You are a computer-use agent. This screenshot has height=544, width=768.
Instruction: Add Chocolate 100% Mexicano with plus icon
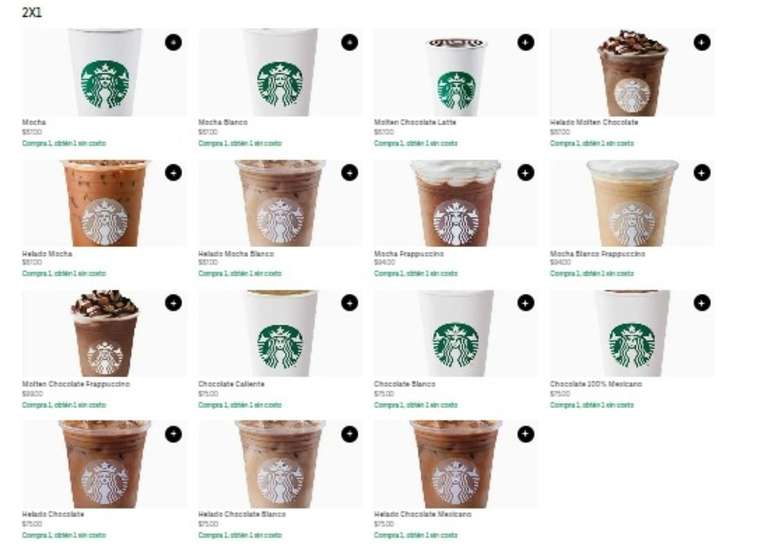click(701, 303)
